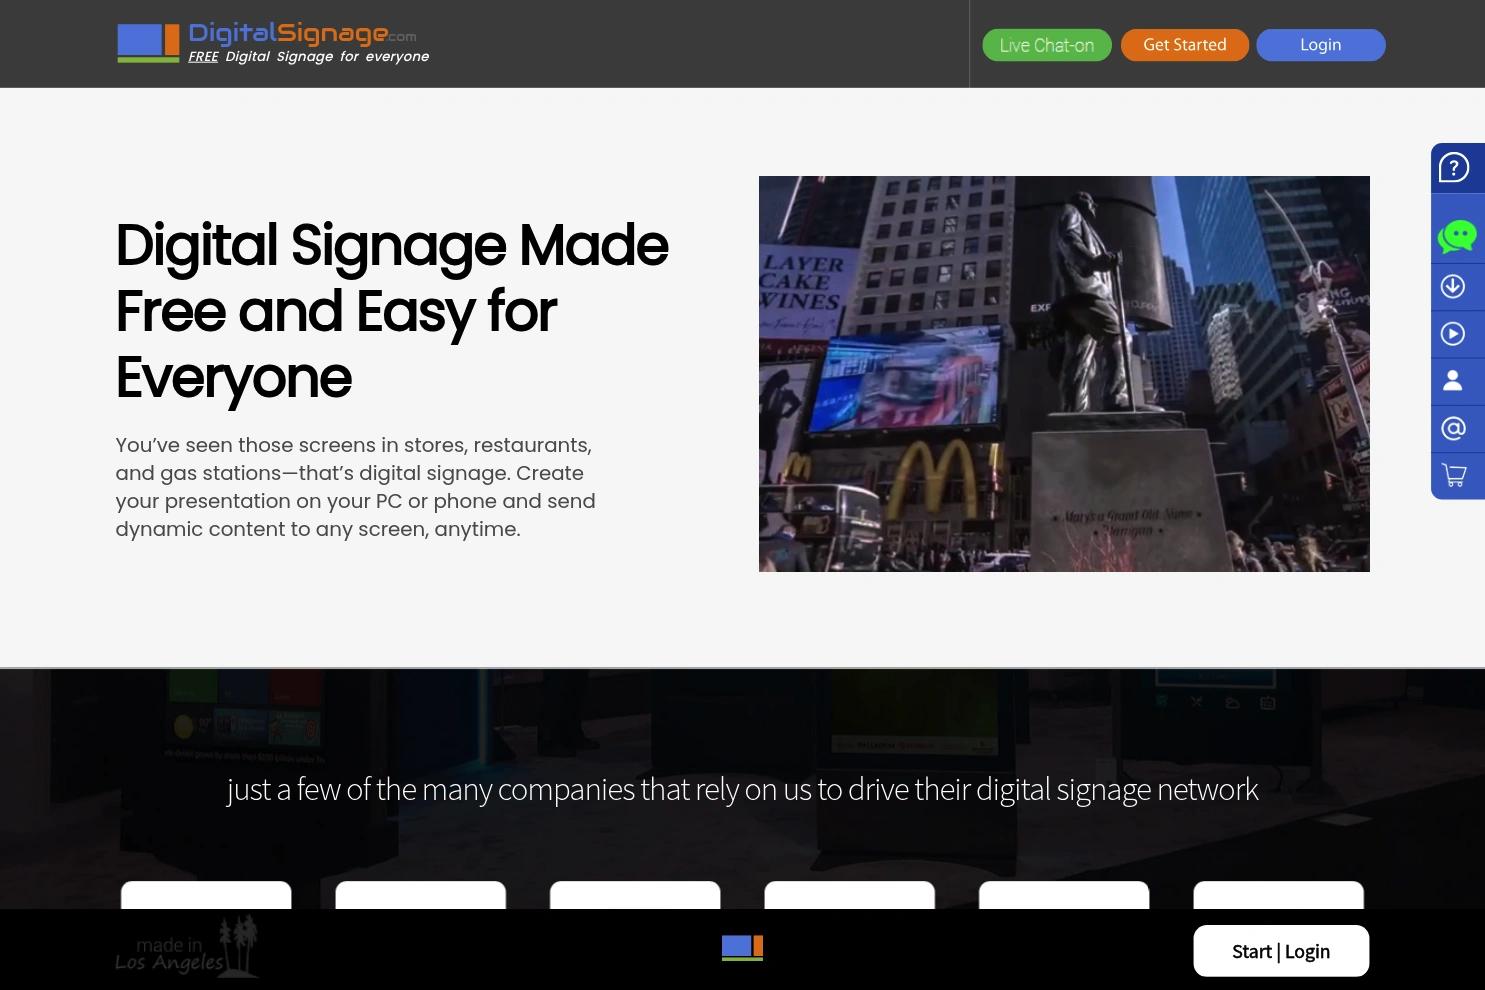Open the shopping cart sidebar icon
The height and width of the screenshot is (990, 1485).
point(1453,475)
